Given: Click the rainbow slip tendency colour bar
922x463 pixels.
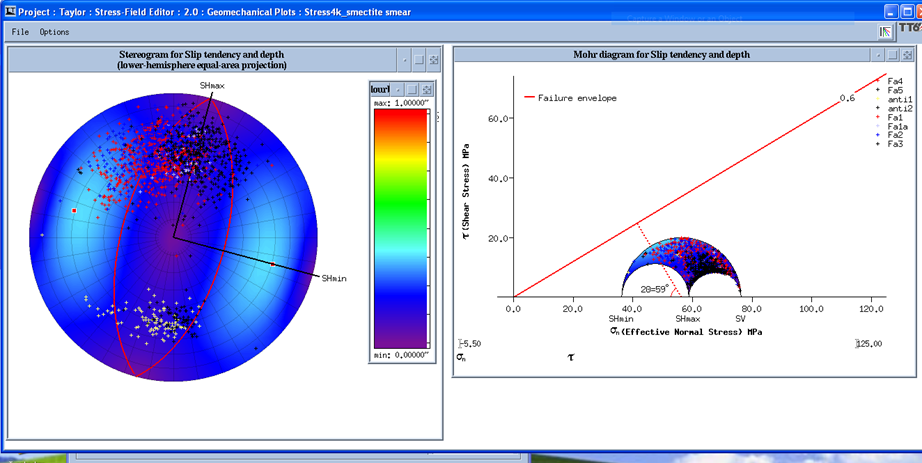Looking at the screenshot, I should pos(400,228).
